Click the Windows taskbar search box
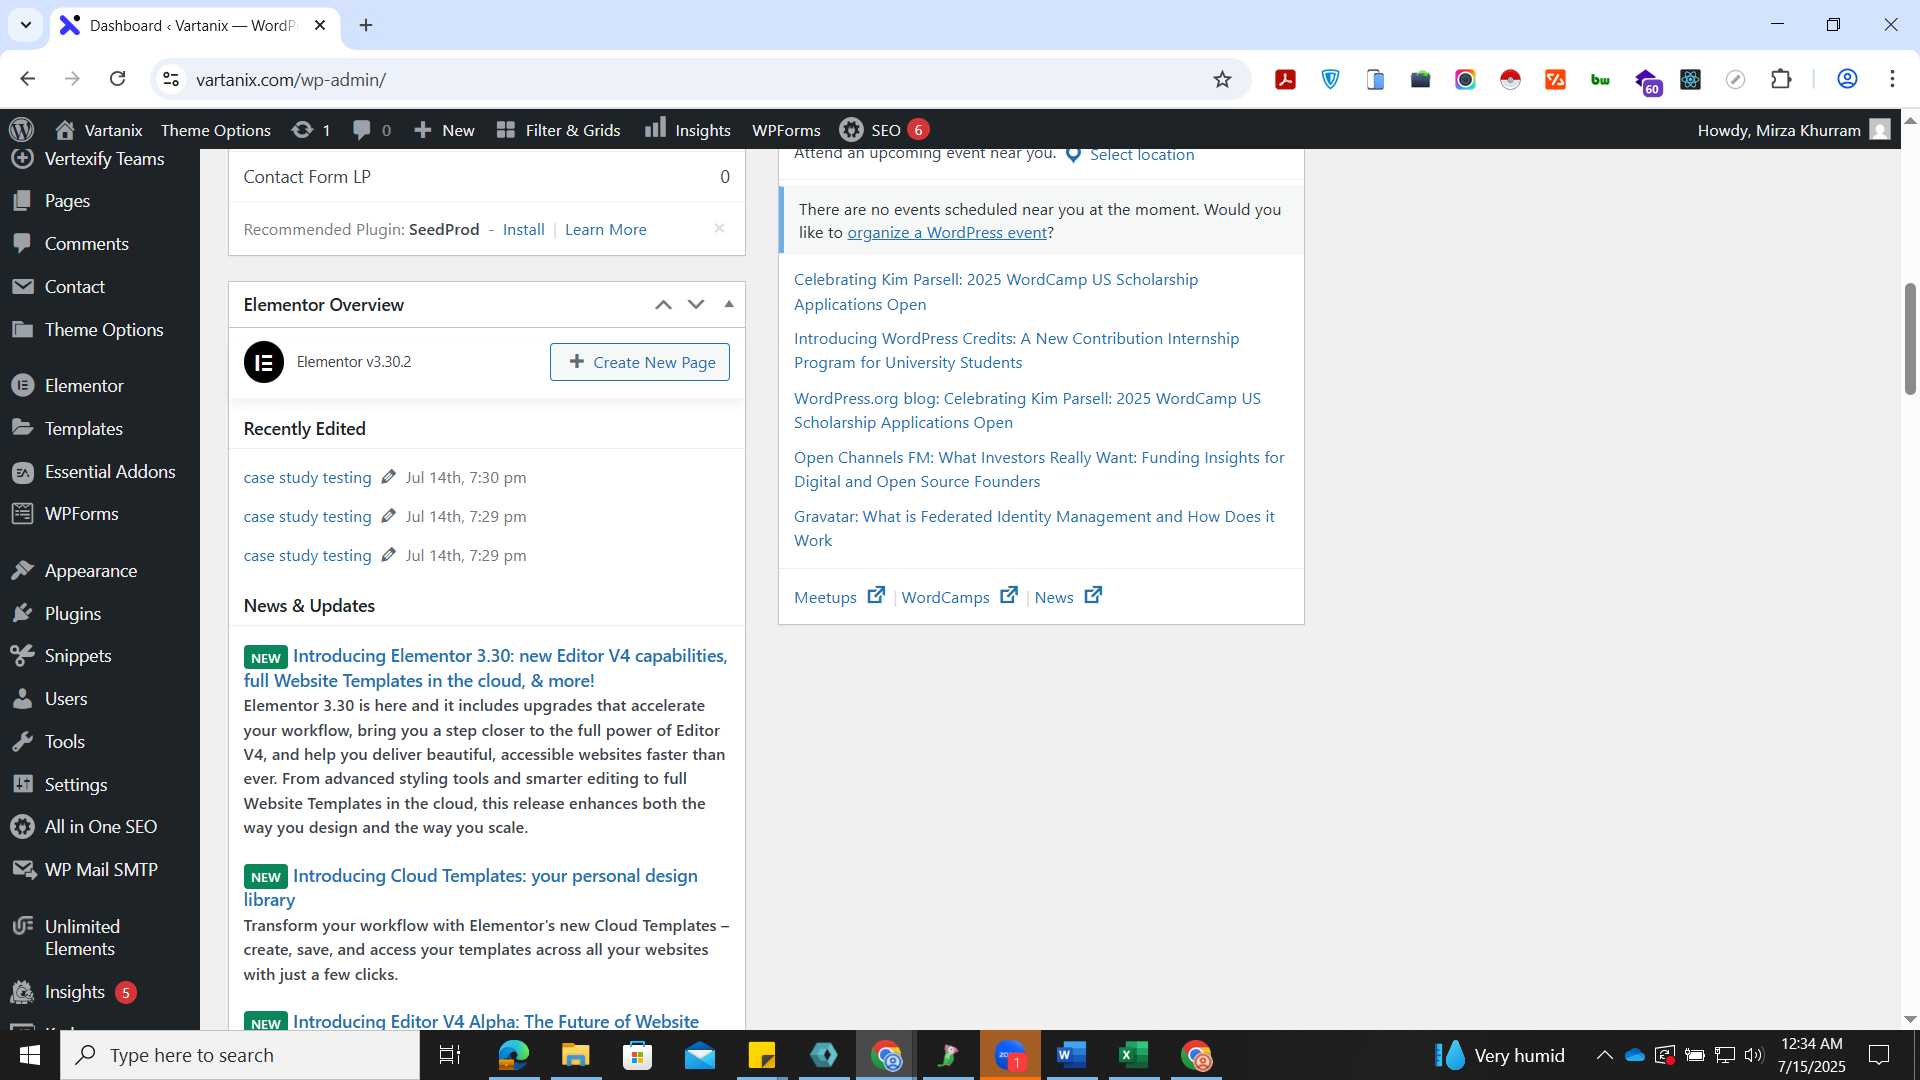Image resolution: width=1920 pixels, height=1080 pixels. (x=240, y=1055)
